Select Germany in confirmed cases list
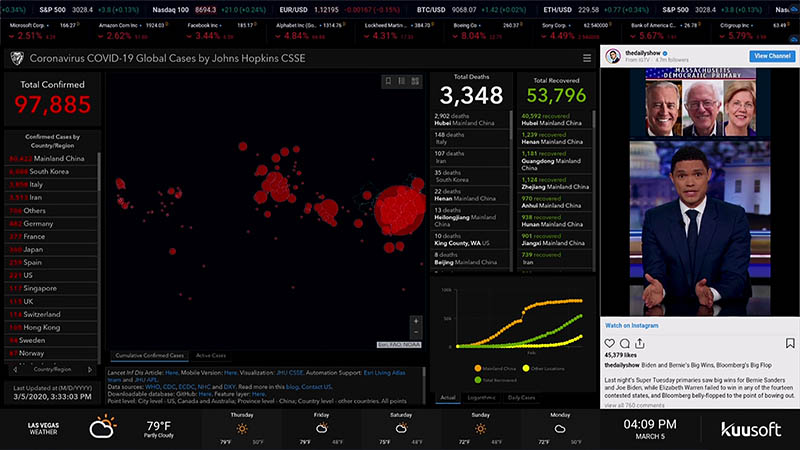The image size is (800, 450). 51,223
